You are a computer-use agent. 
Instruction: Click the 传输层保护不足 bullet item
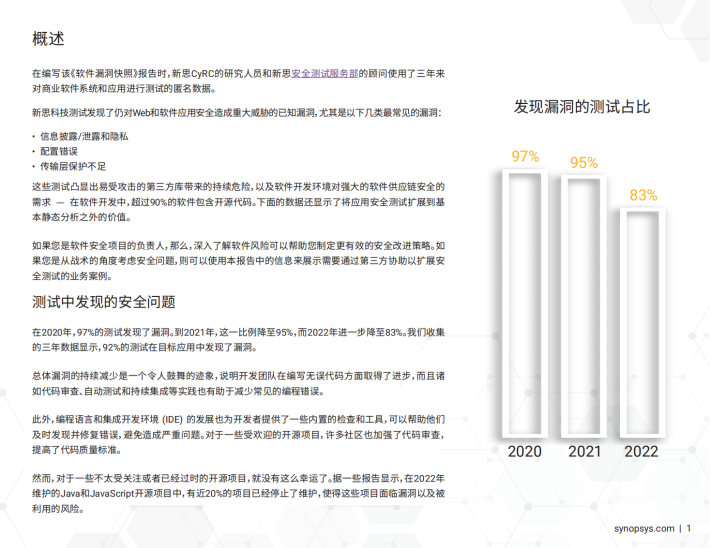[72, 165]
